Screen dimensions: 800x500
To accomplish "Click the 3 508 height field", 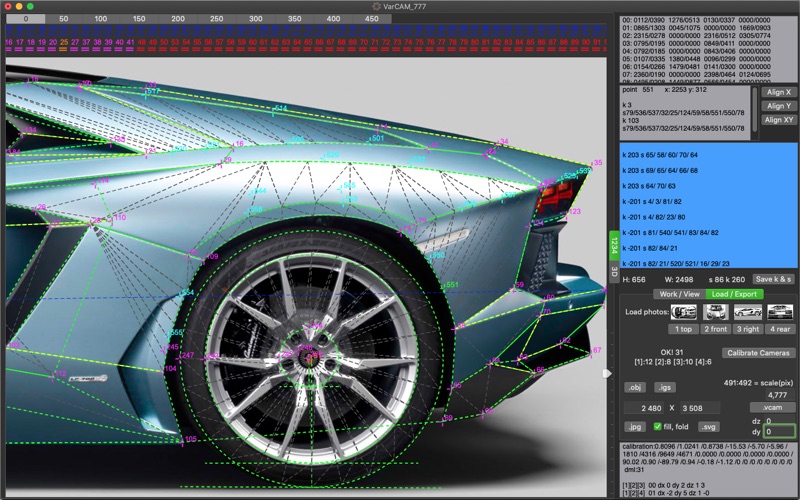I will [699, 408].
